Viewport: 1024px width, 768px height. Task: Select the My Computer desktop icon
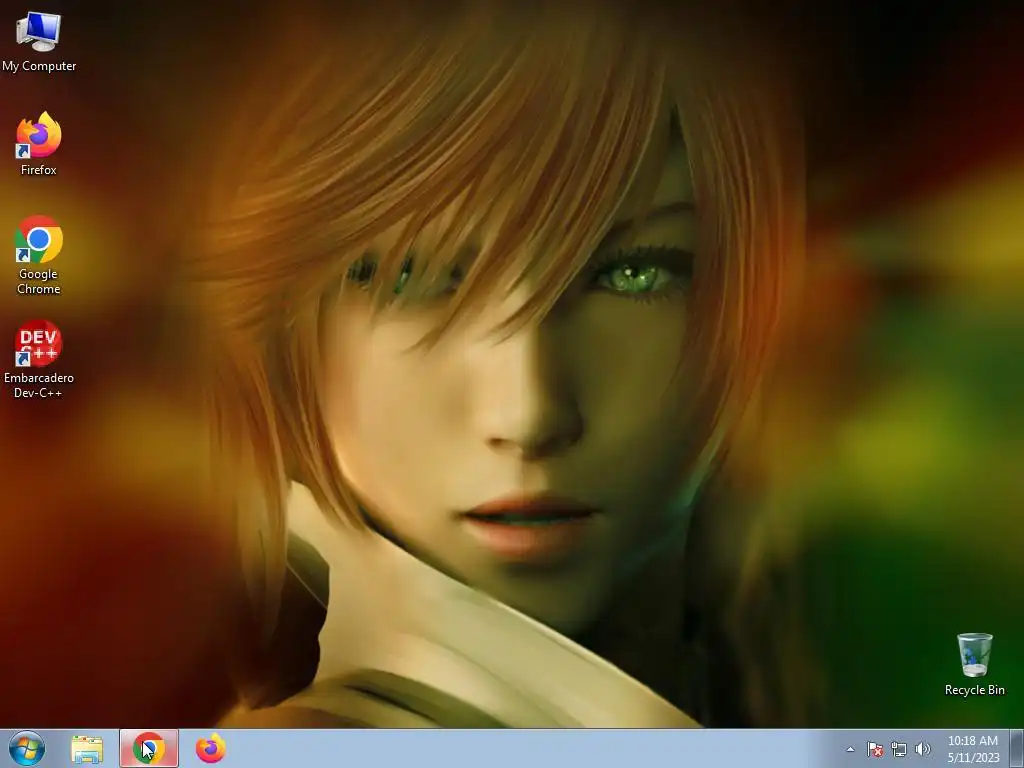tap(39, 40)
